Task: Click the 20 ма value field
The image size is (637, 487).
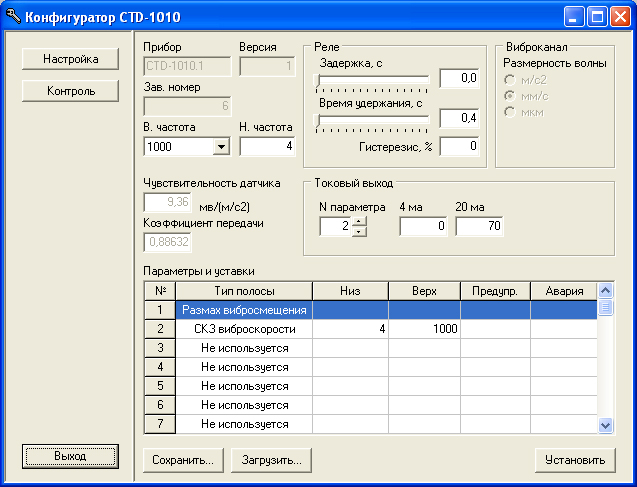Action: (x=479, y=227)
